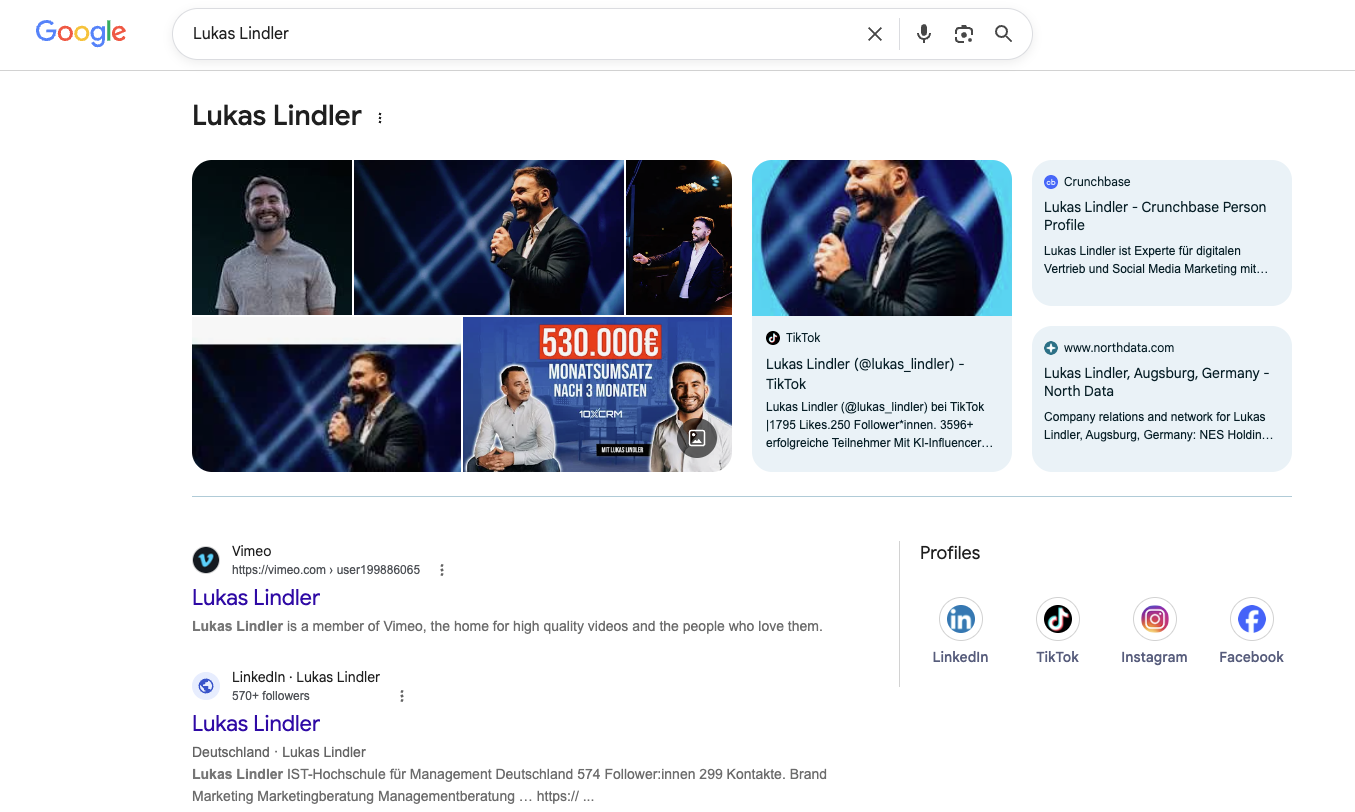Click the Vimeo favicon icon
Screen dimensions: 1355x812
206,560
